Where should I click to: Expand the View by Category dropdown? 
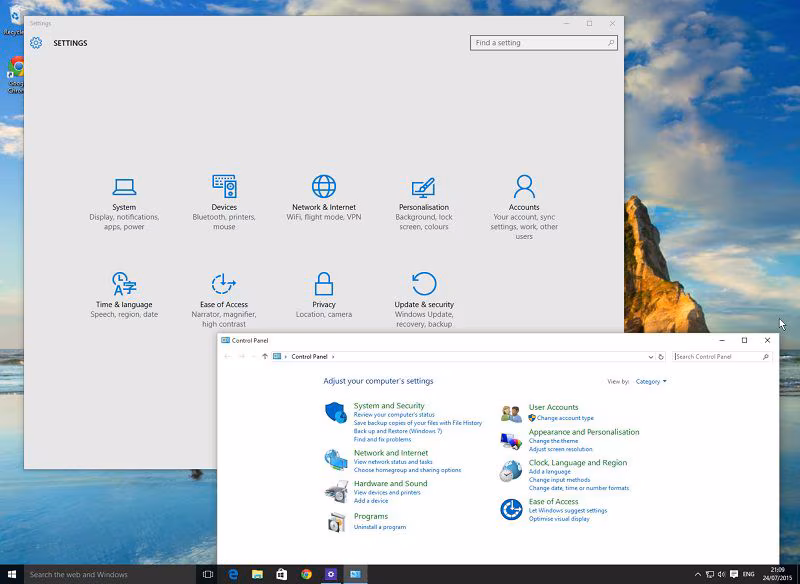pyautogui.click(x=651, y=381)
